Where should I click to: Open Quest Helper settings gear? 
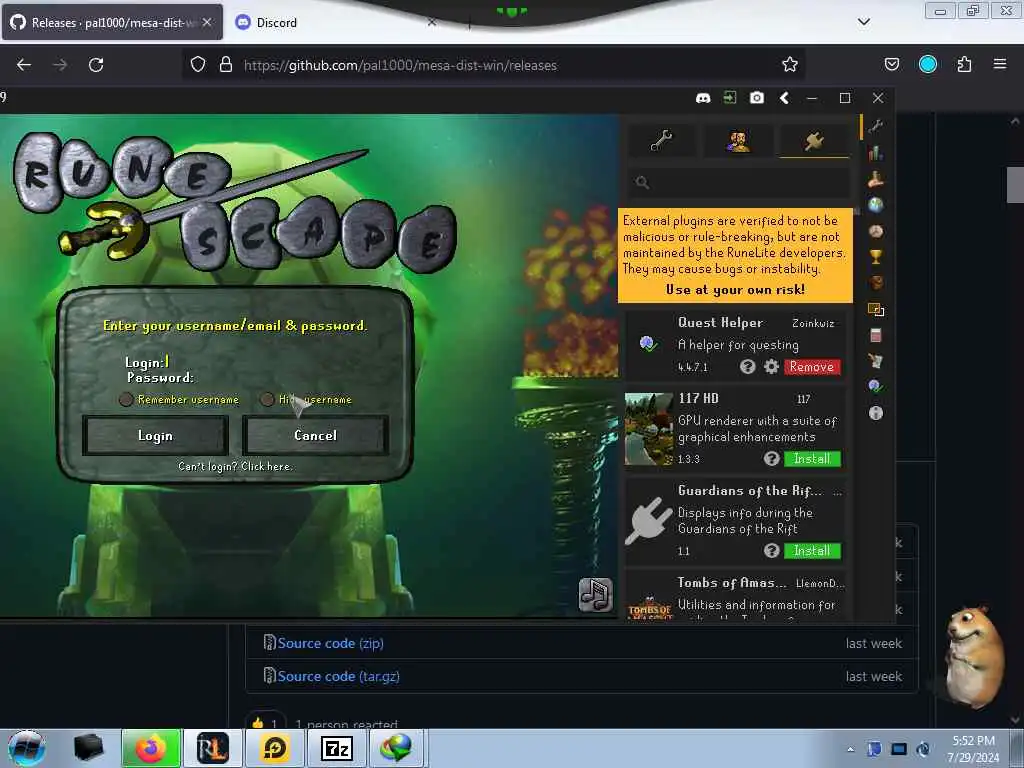(771, 367)
